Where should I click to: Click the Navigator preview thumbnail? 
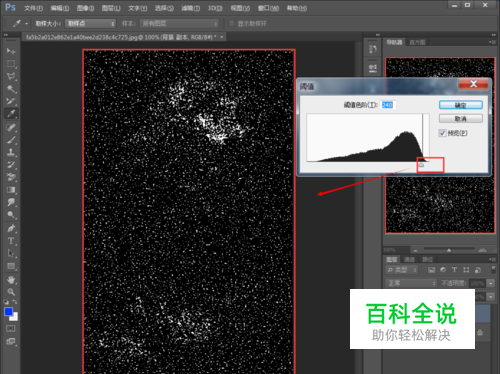[440, 145]
